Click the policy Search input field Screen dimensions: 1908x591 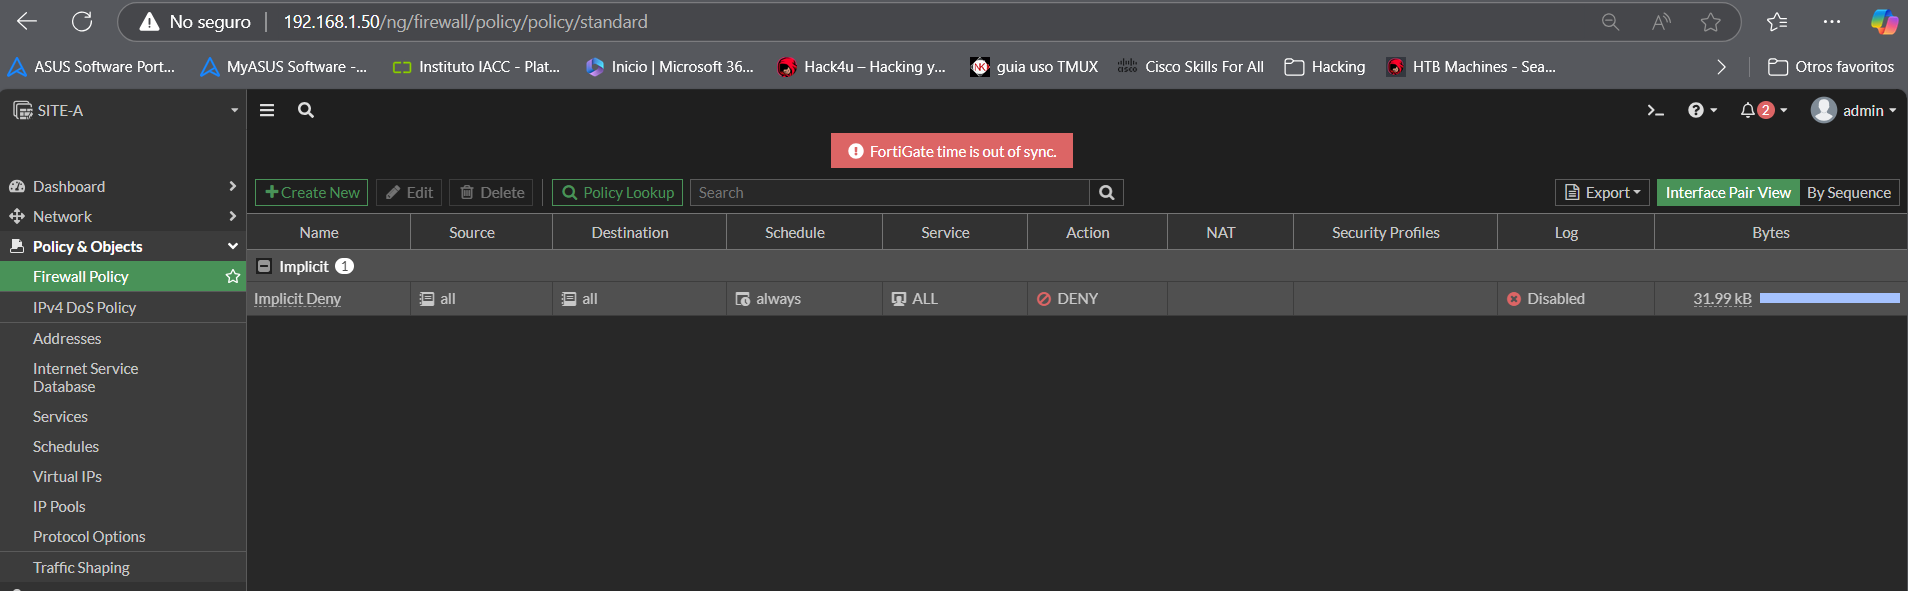click(x=890, y=193)
